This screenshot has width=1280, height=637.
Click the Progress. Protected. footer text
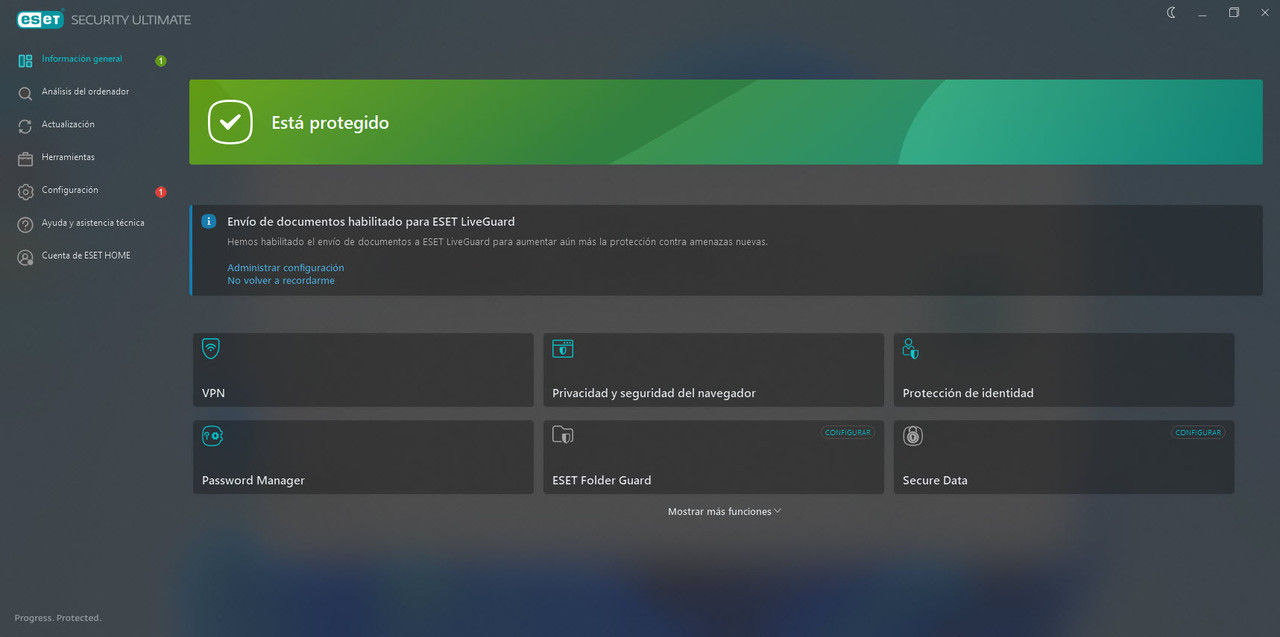tap(58, 618)
